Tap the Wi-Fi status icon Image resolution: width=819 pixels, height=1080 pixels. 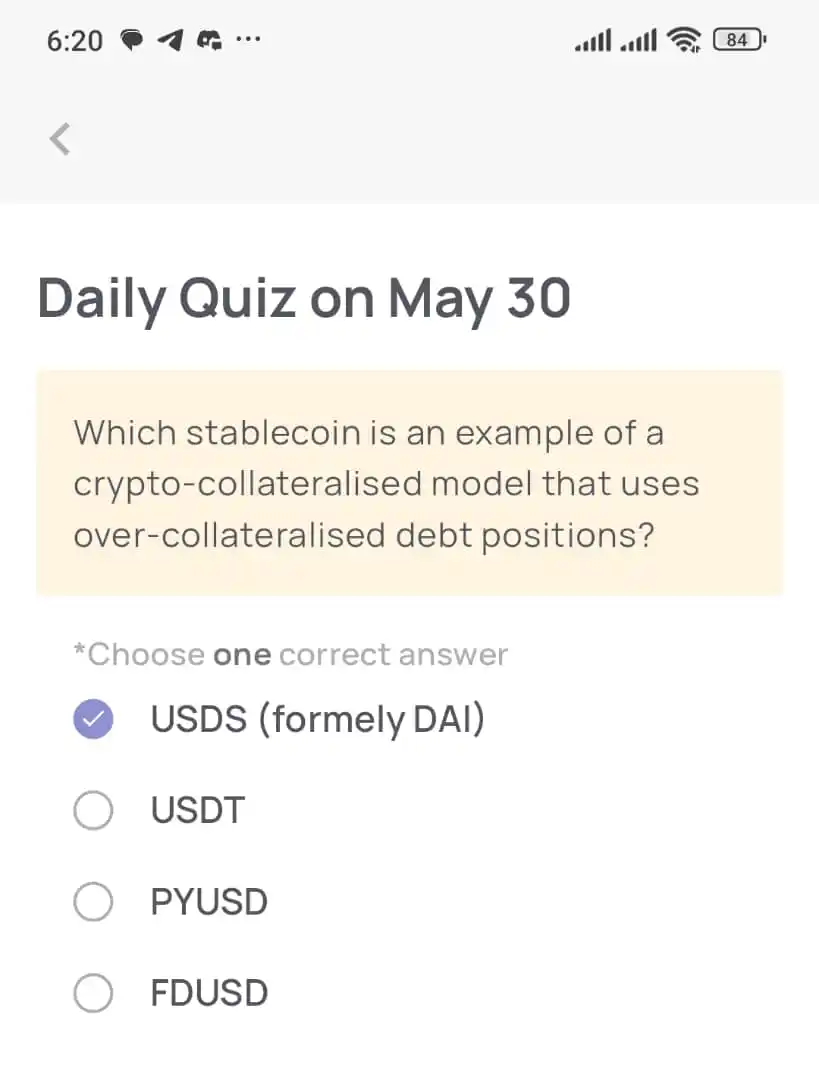(685, 40)
